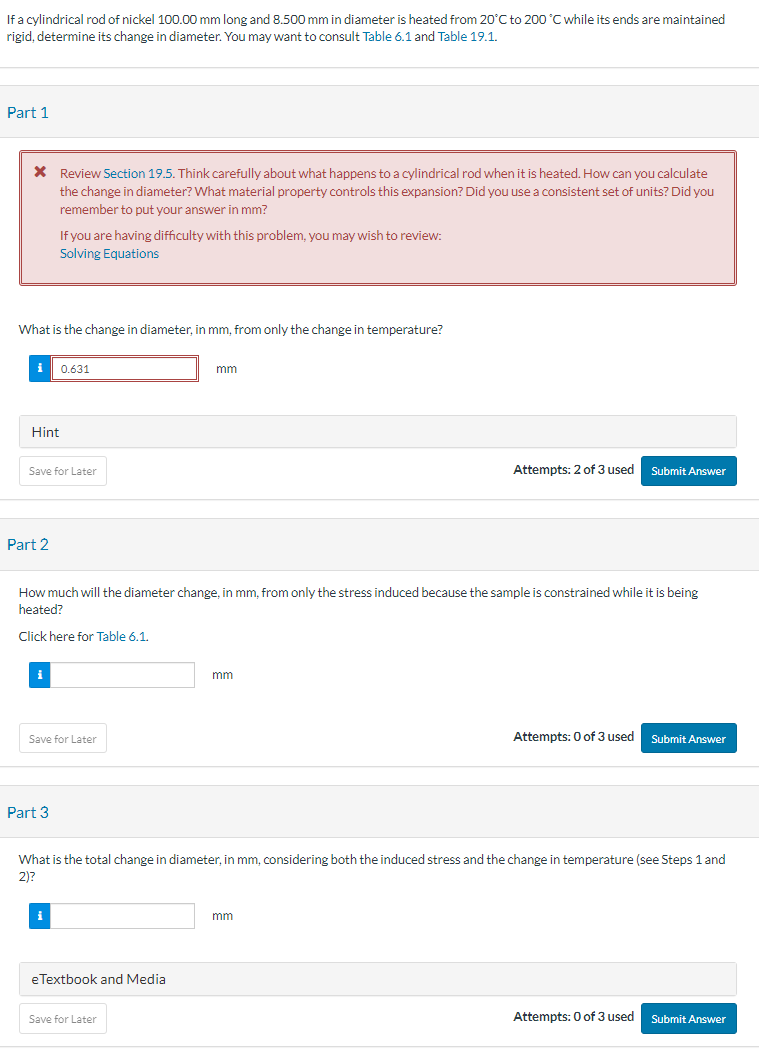
Task: Submit Answer for Part 1
Action: [689, 471]
